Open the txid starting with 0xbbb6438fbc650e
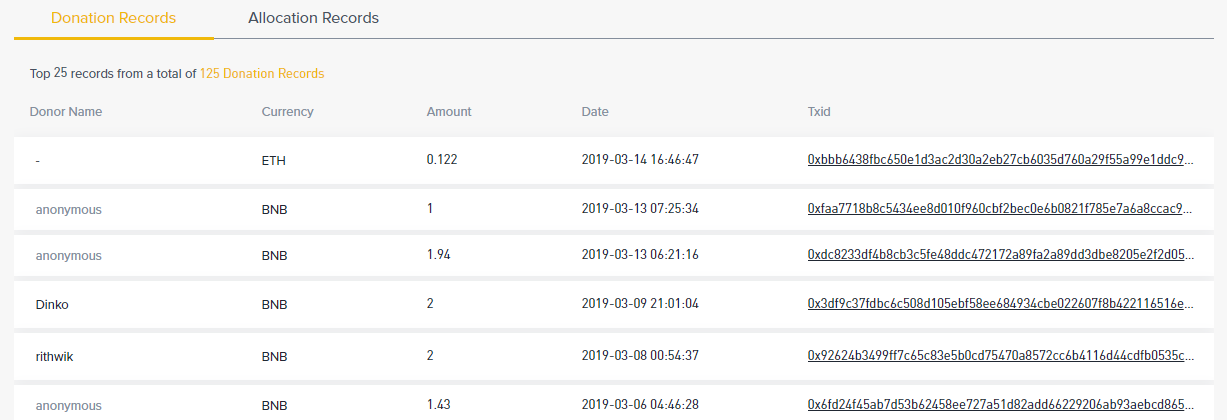 1001,160
